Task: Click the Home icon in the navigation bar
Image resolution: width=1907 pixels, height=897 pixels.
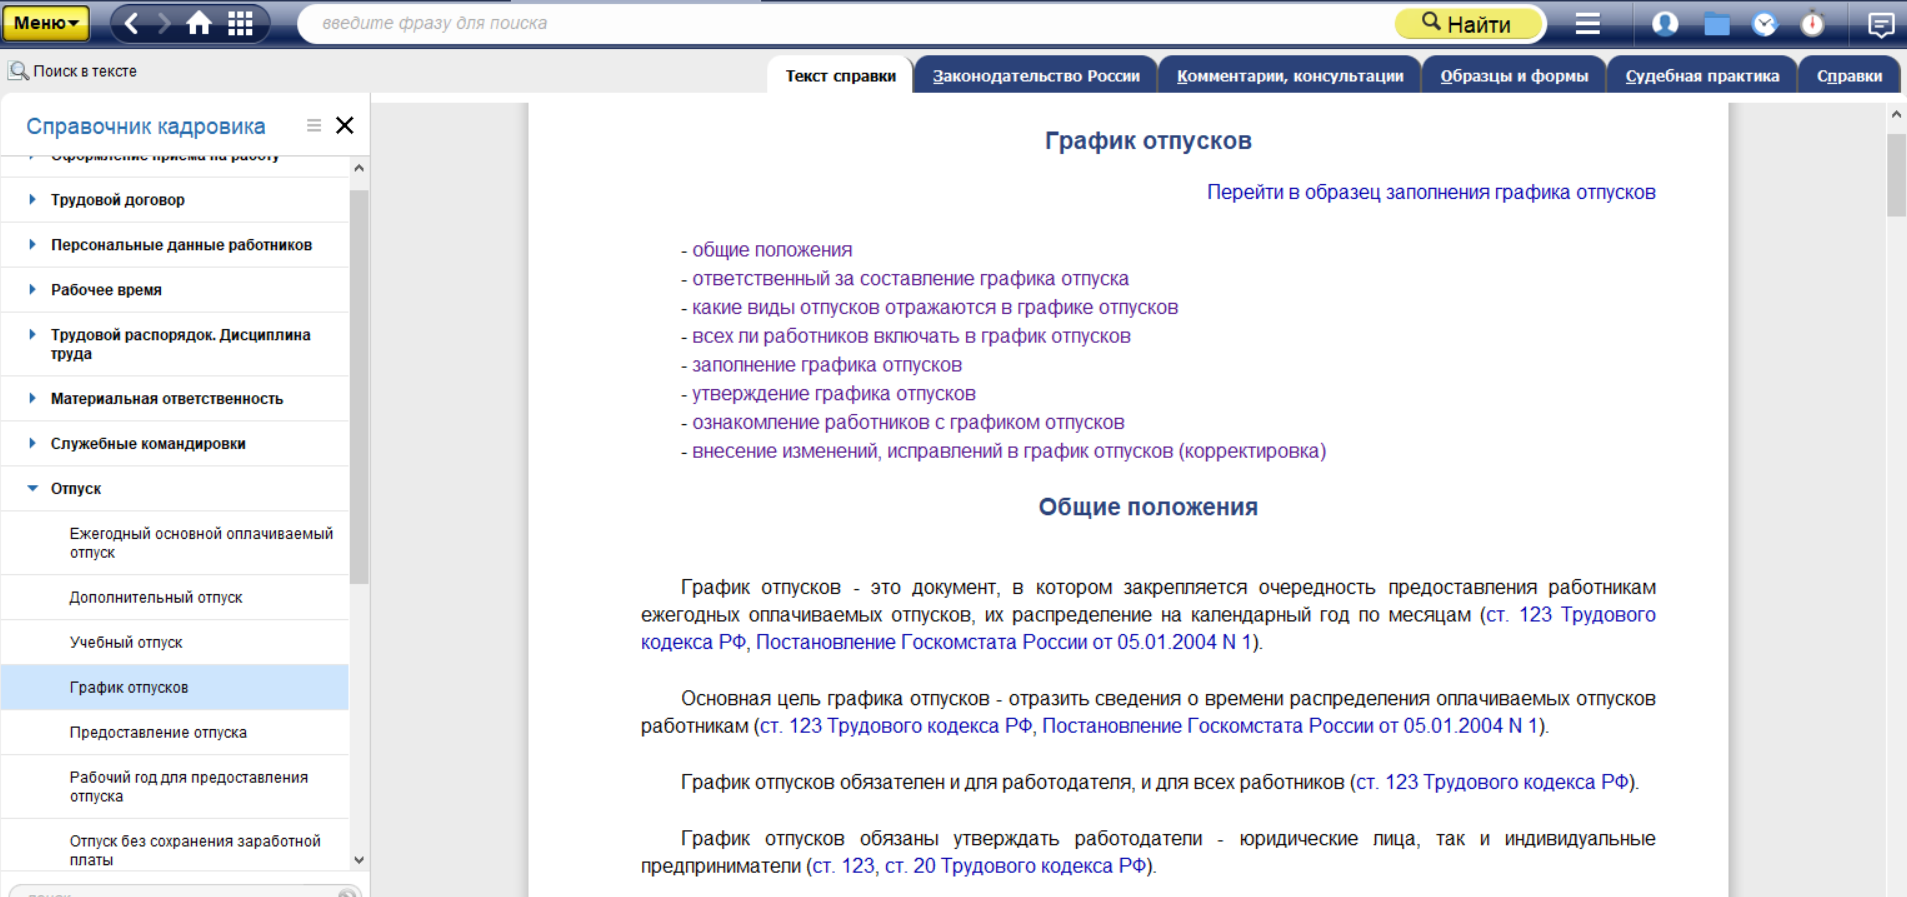Action: (199, 23)
